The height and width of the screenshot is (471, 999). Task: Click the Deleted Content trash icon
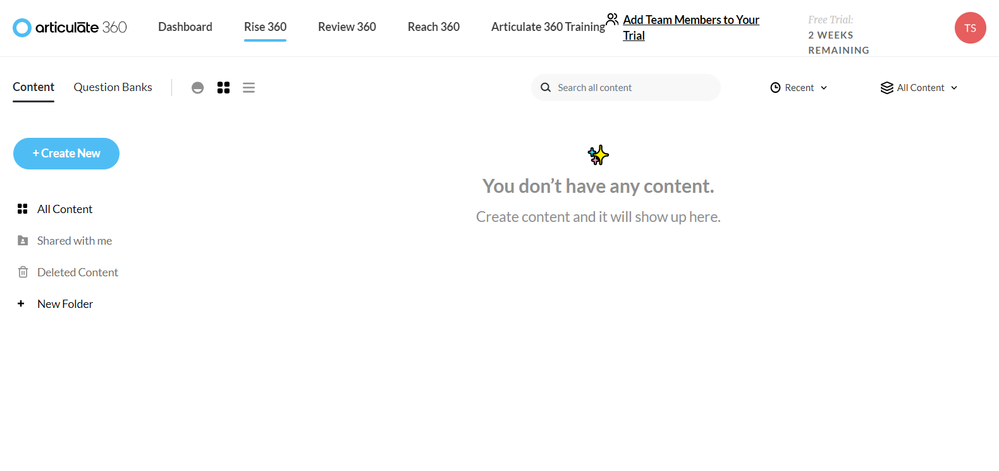point(23,272)
